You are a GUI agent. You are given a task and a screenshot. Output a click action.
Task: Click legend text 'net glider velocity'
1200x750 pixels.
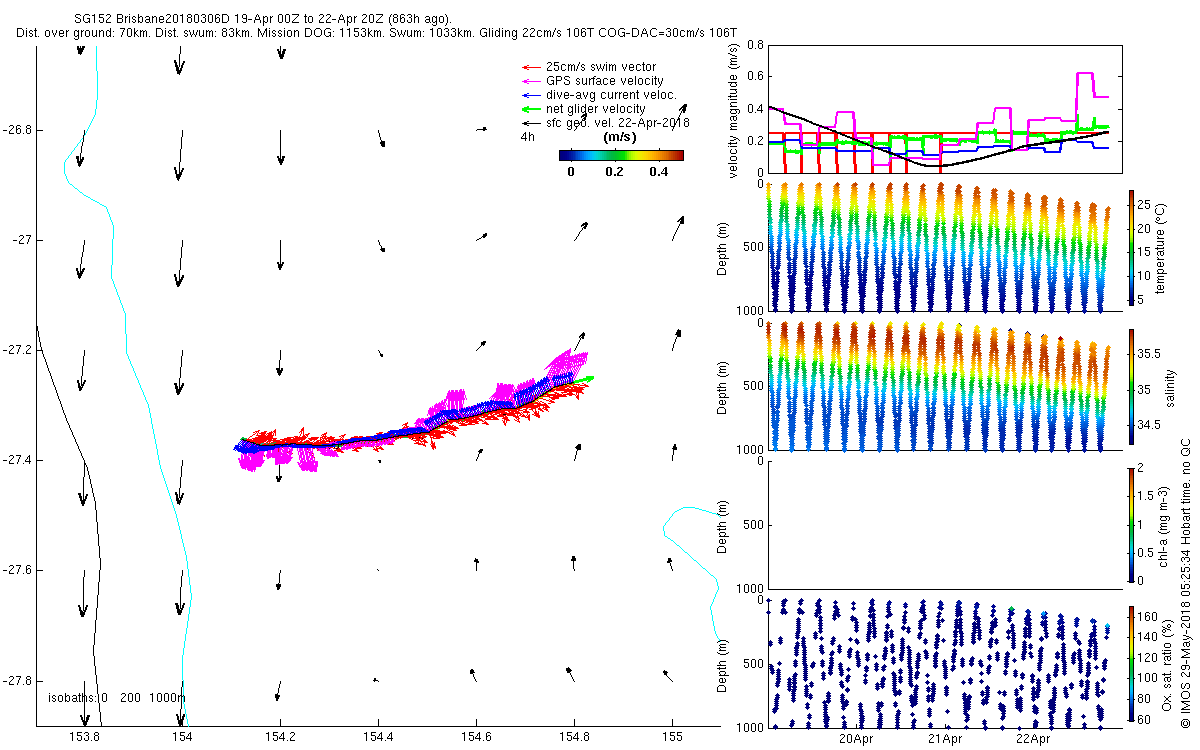point(596,109)
